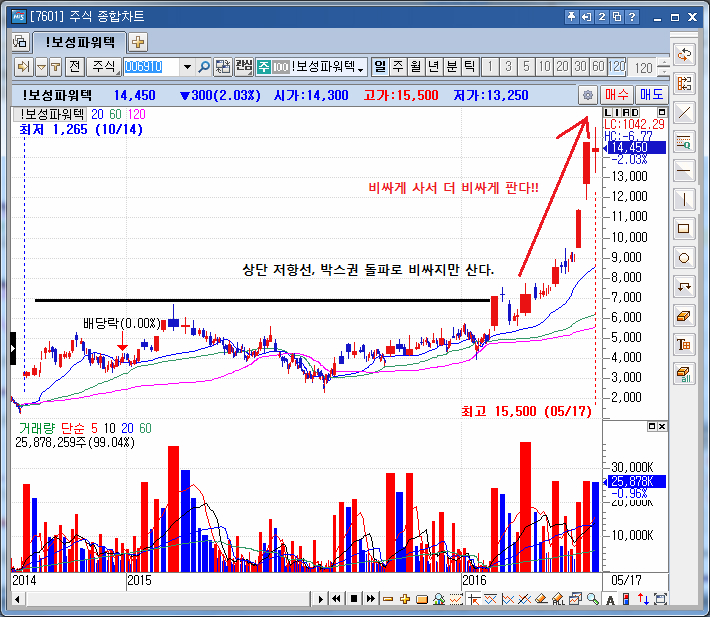Open the 주식 market type dropdown
The image size is (710, 617).
coord(103,67)
